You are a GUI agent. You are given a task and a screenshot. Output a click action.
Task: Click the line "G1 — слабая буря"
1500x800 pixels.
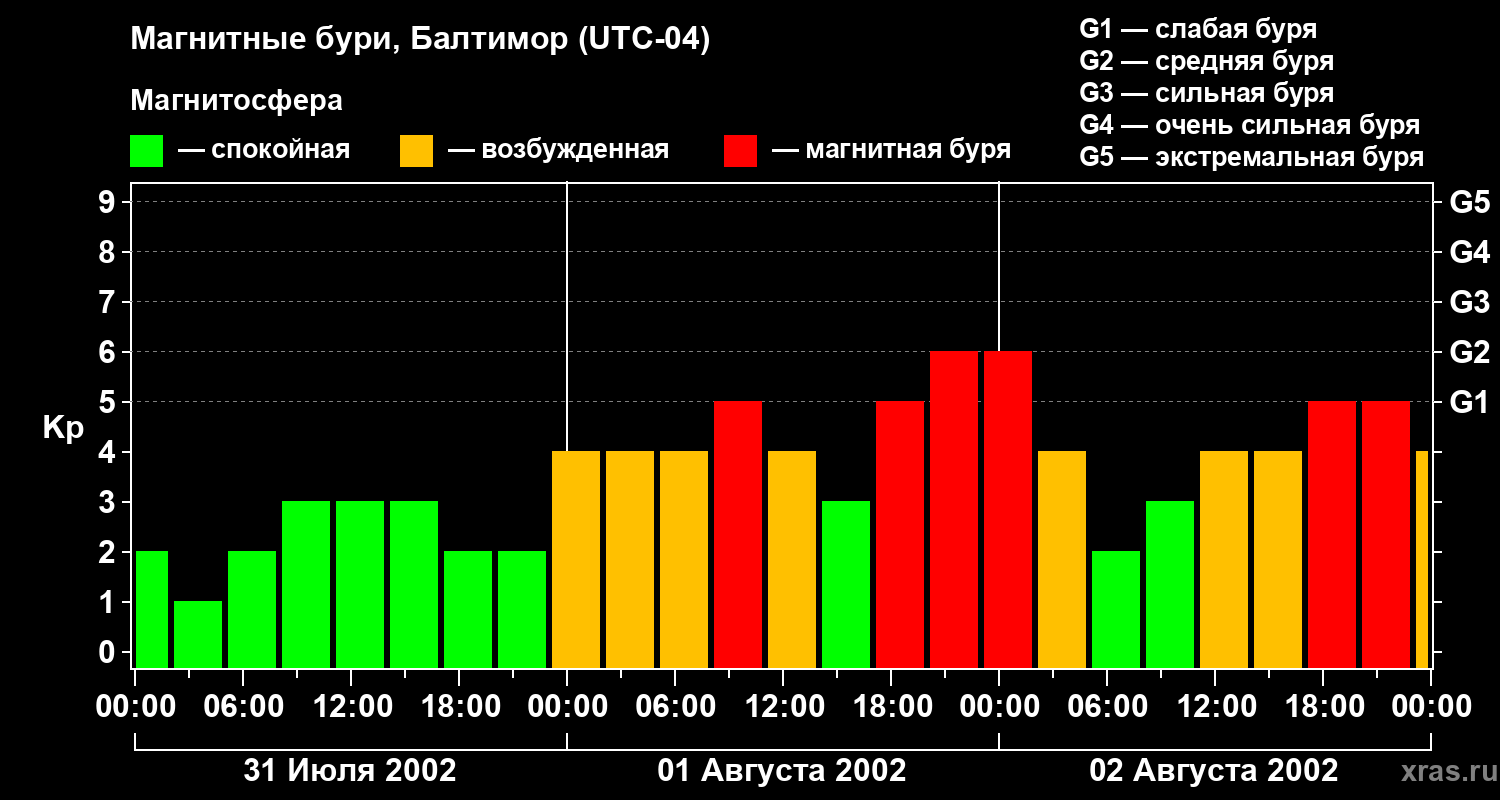coord(1198,28)
